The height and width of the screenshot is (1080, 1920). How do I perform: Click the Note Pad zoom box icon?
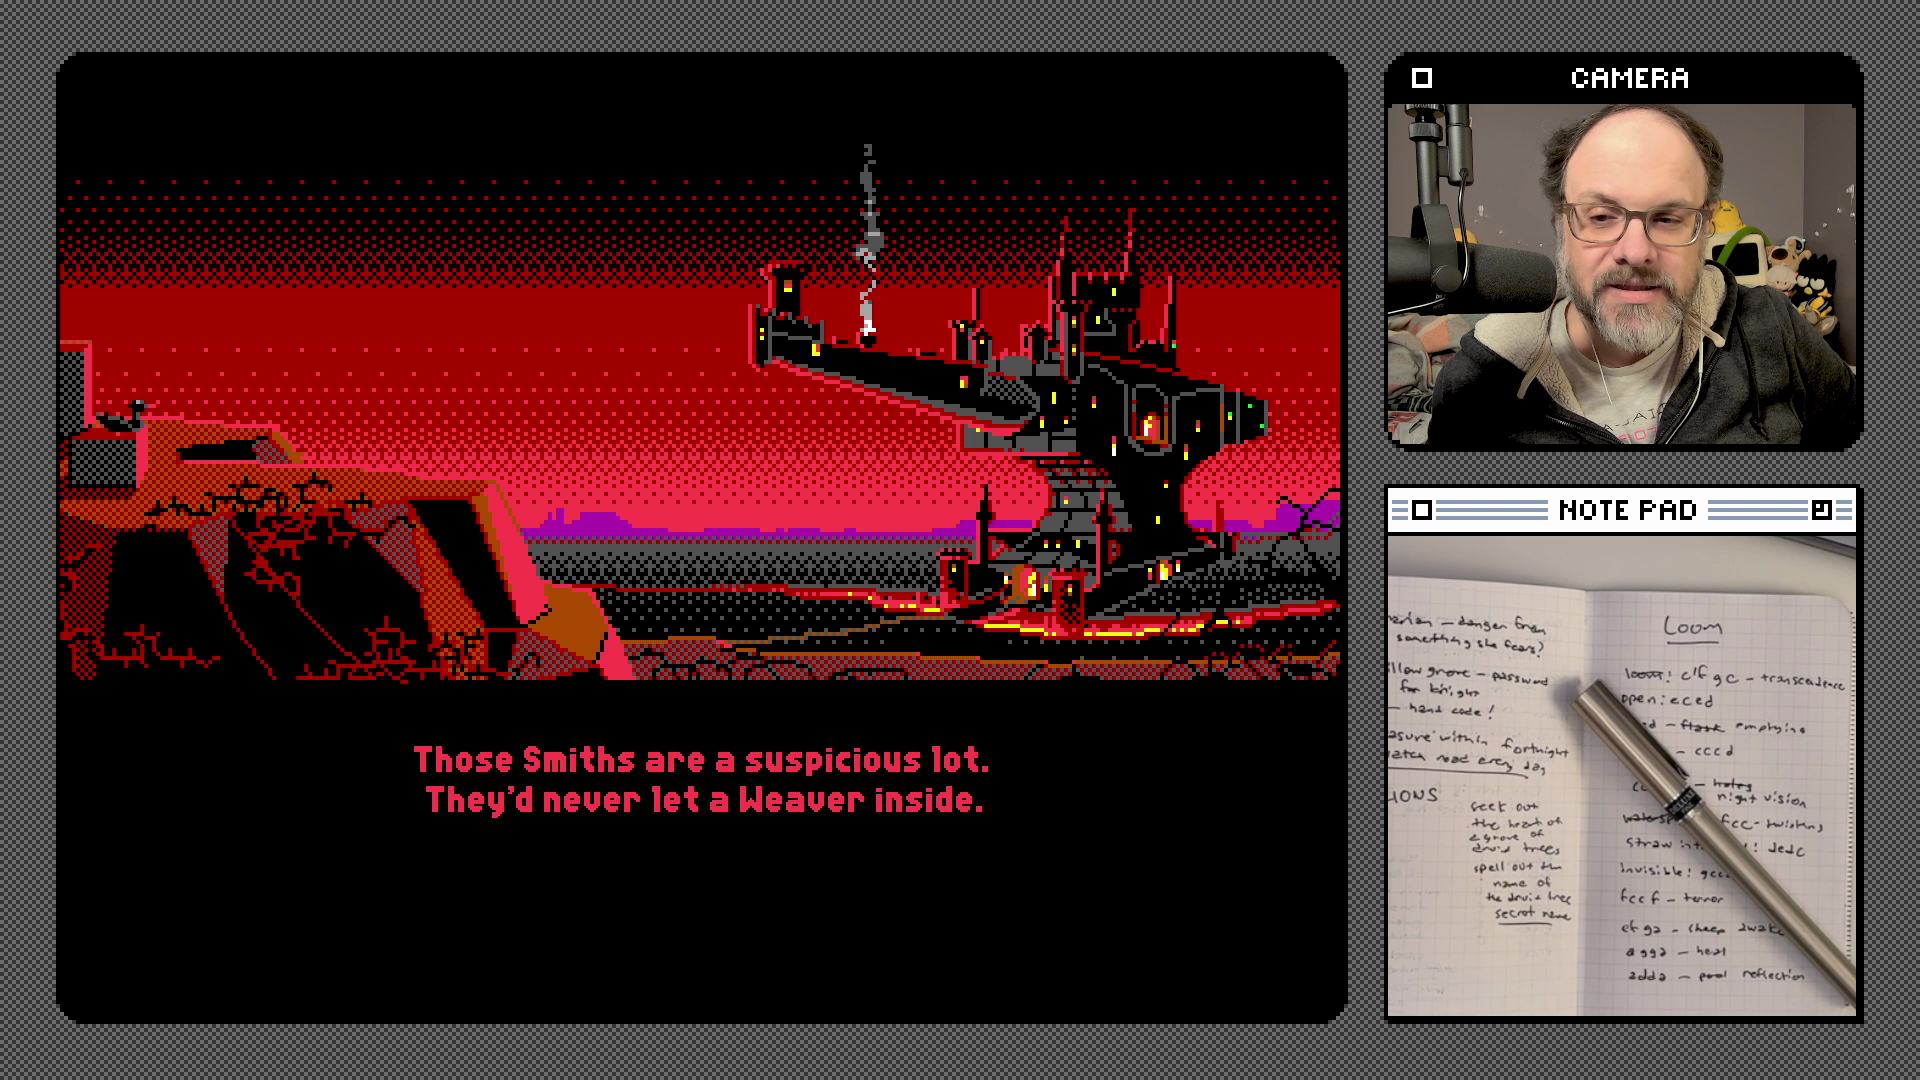point(1821,511)
